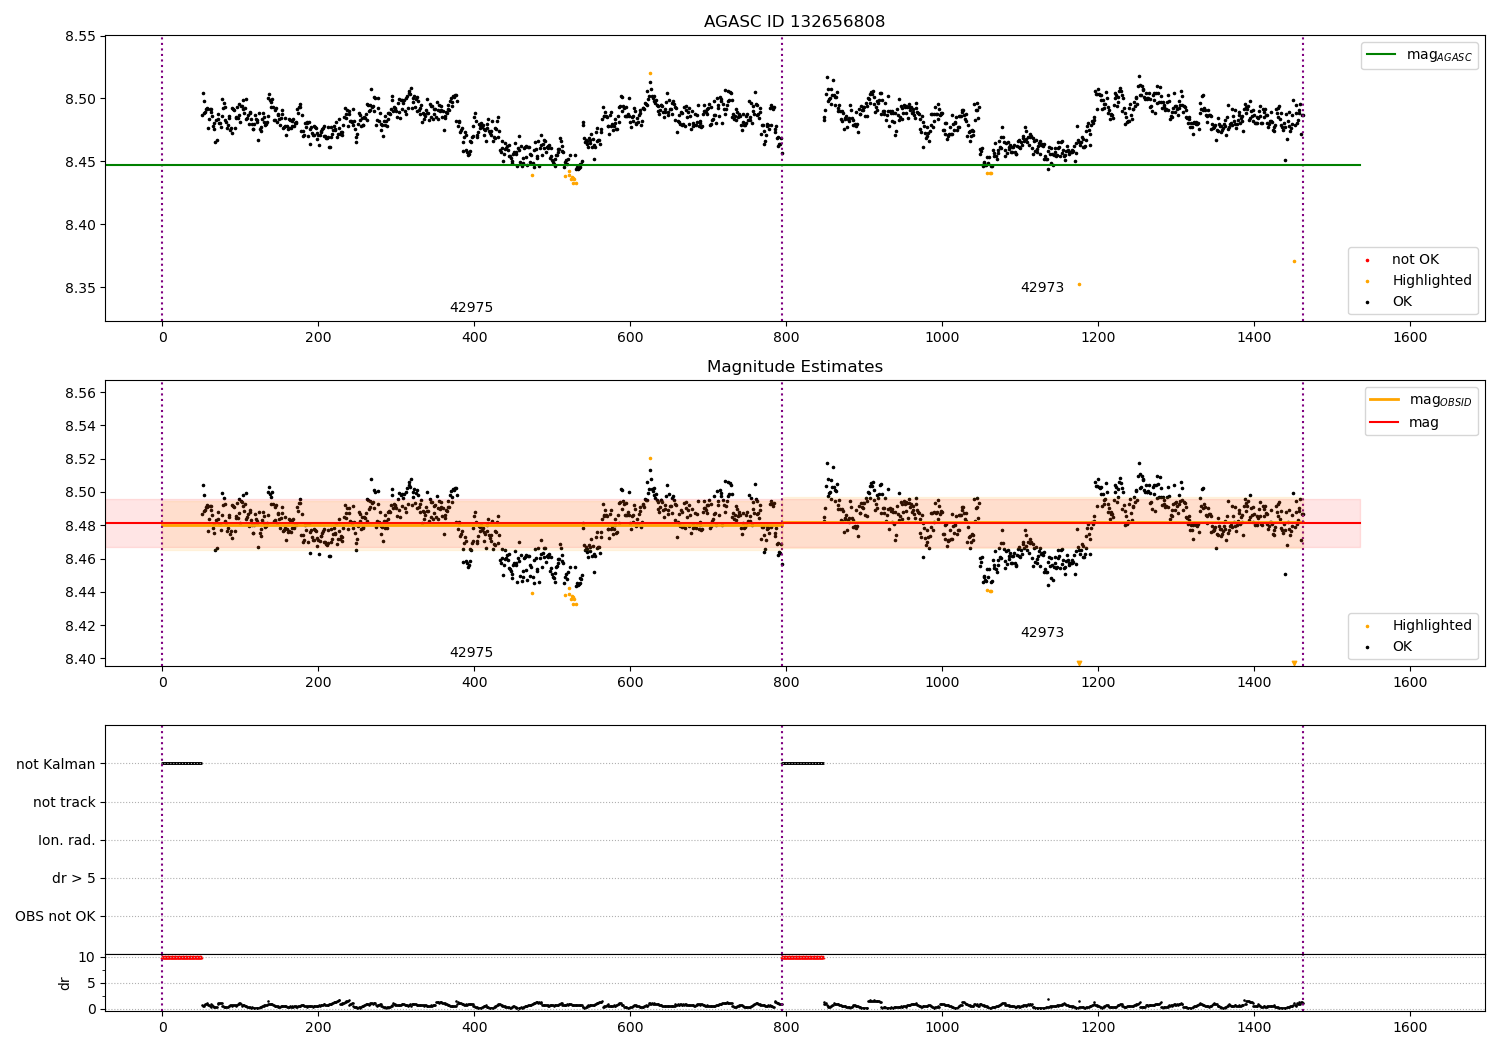
Task: Click the red dr segment starting at 0
Action: [x=182, y=958]
